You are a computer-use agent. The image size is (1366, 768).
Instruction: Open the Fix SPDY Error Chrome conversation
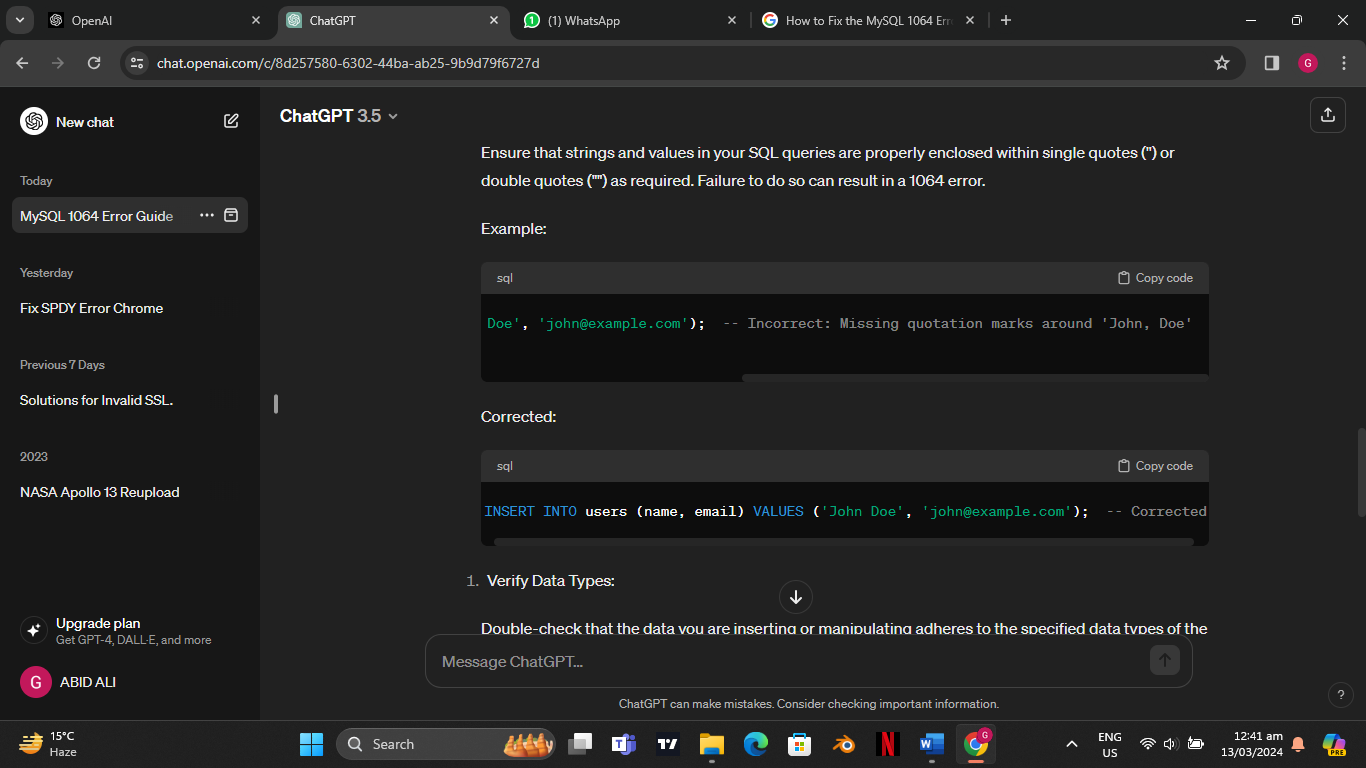[x=91, y=308]
